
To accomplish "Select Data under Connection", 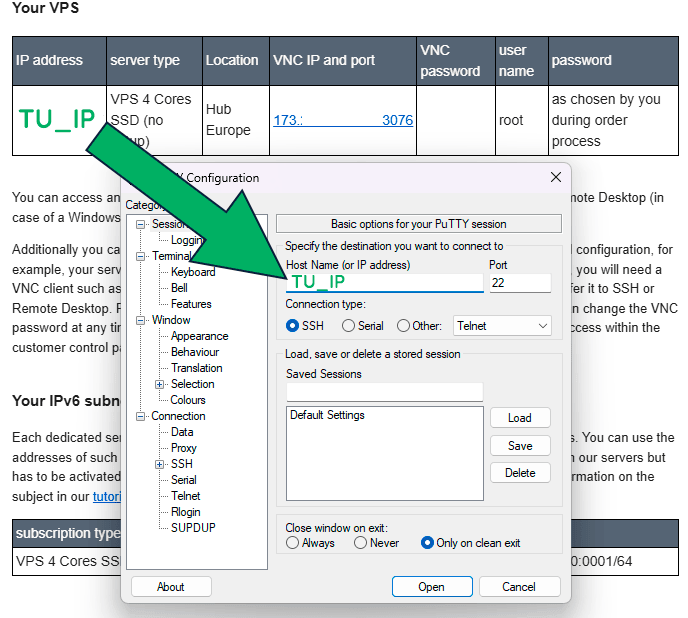I will click(182, 432).
